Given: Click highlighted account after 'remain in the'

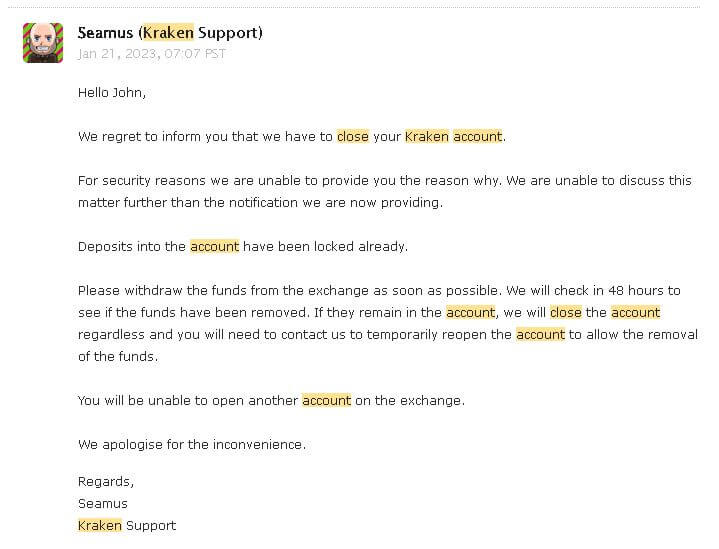Looking at the screenshot, I should [470, 313].
